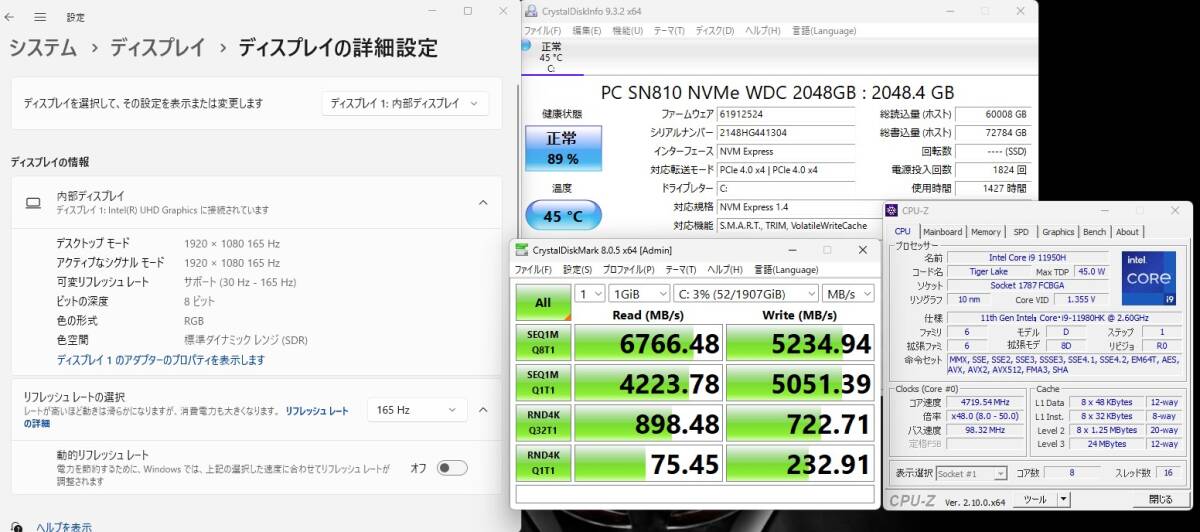
Task: Start all benchmarks with the All button
Action: (543, 303)
